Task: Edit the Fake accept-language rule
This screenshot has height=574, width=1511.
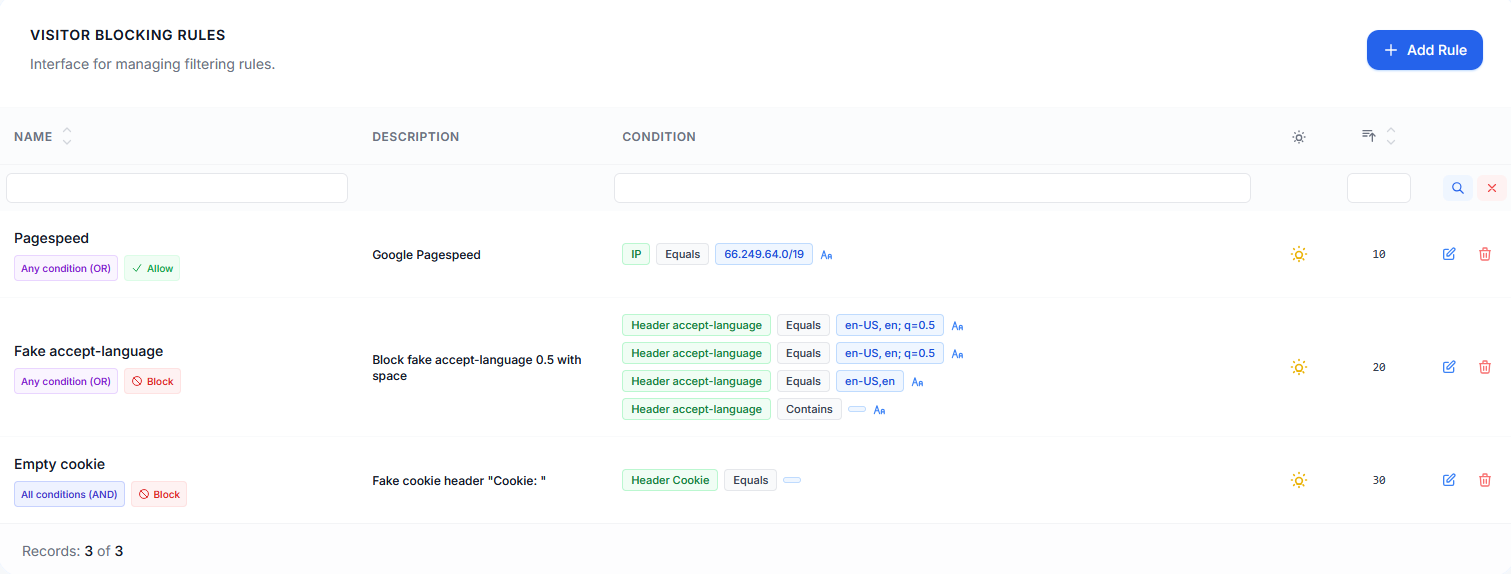Action: [1449, 367]
